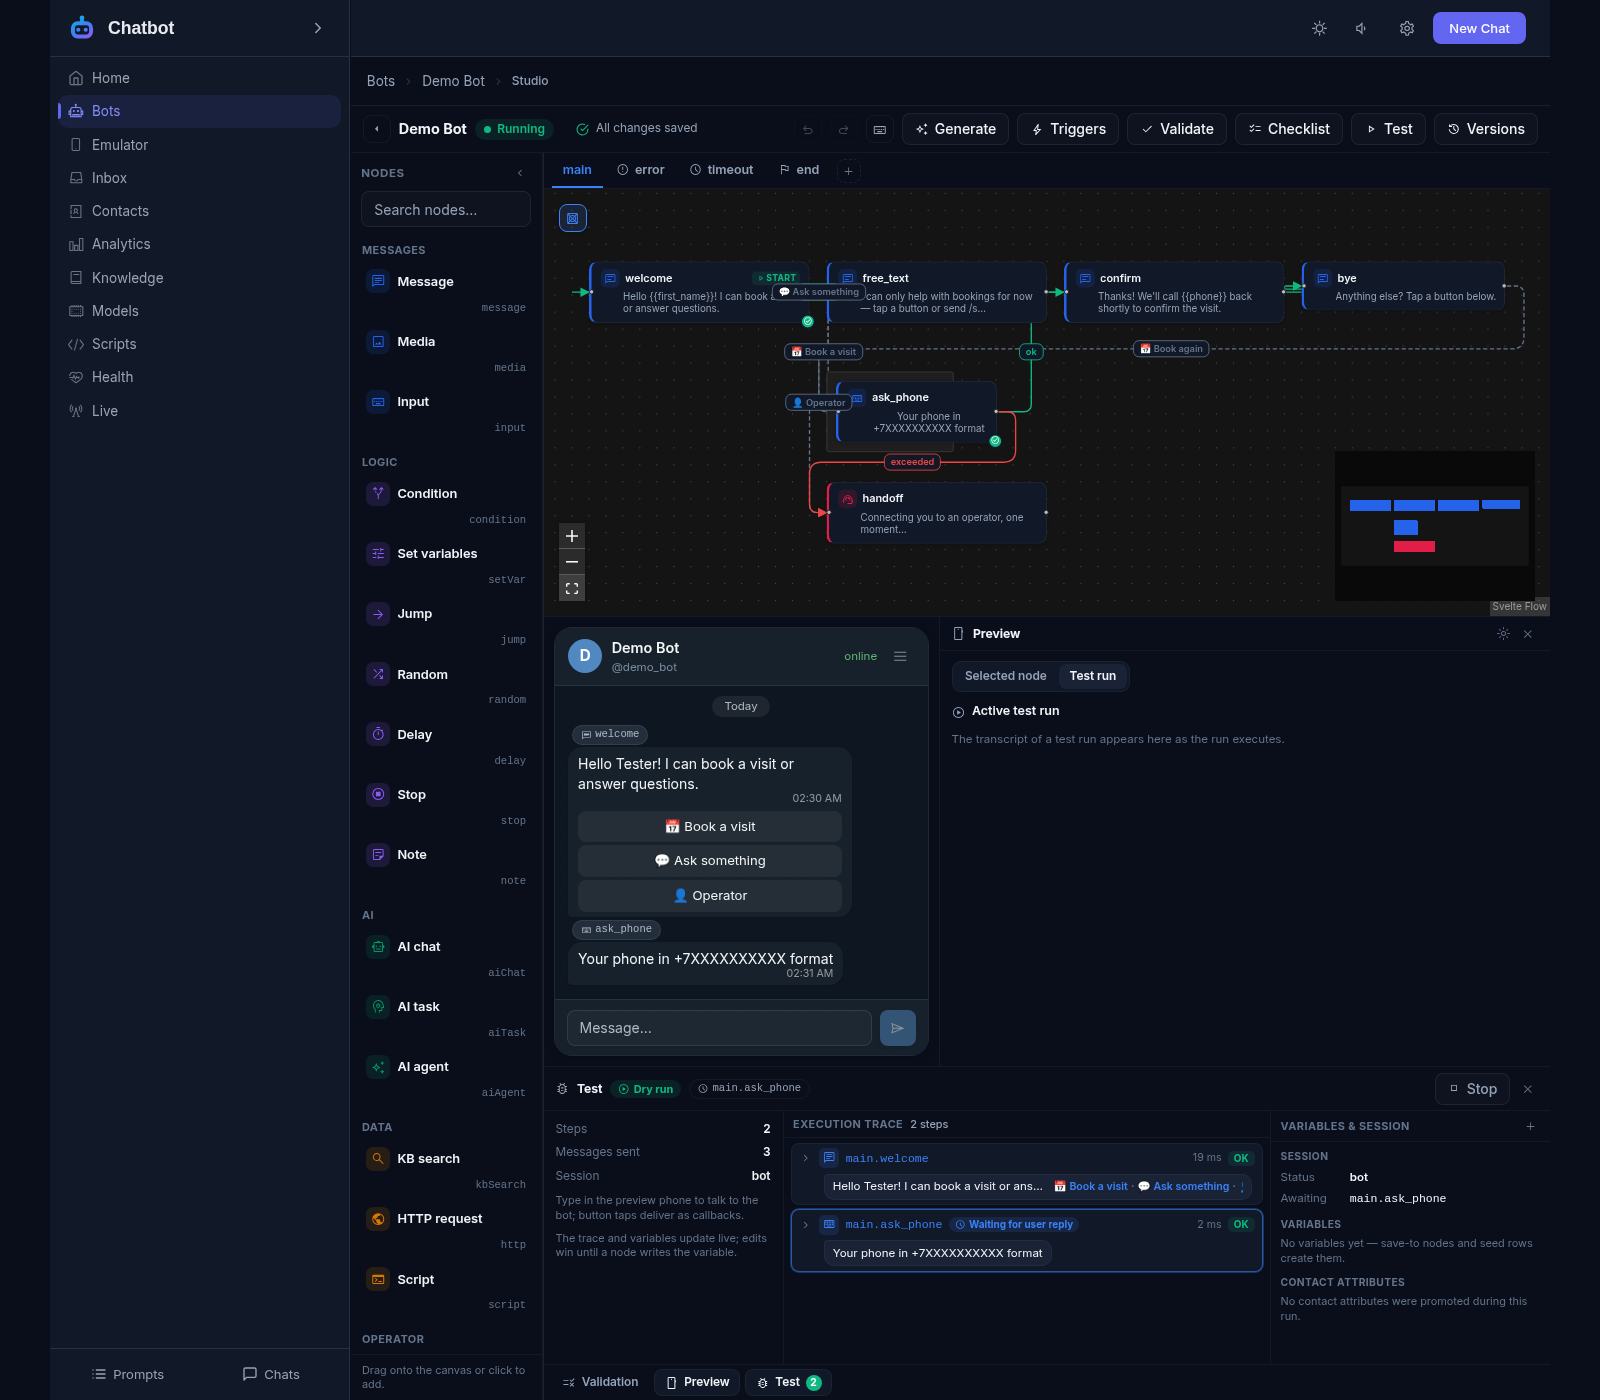Screen dimensions: 1600x1400
Task: Expand the main.ask_phone trace step
Action: [806, 1224]
